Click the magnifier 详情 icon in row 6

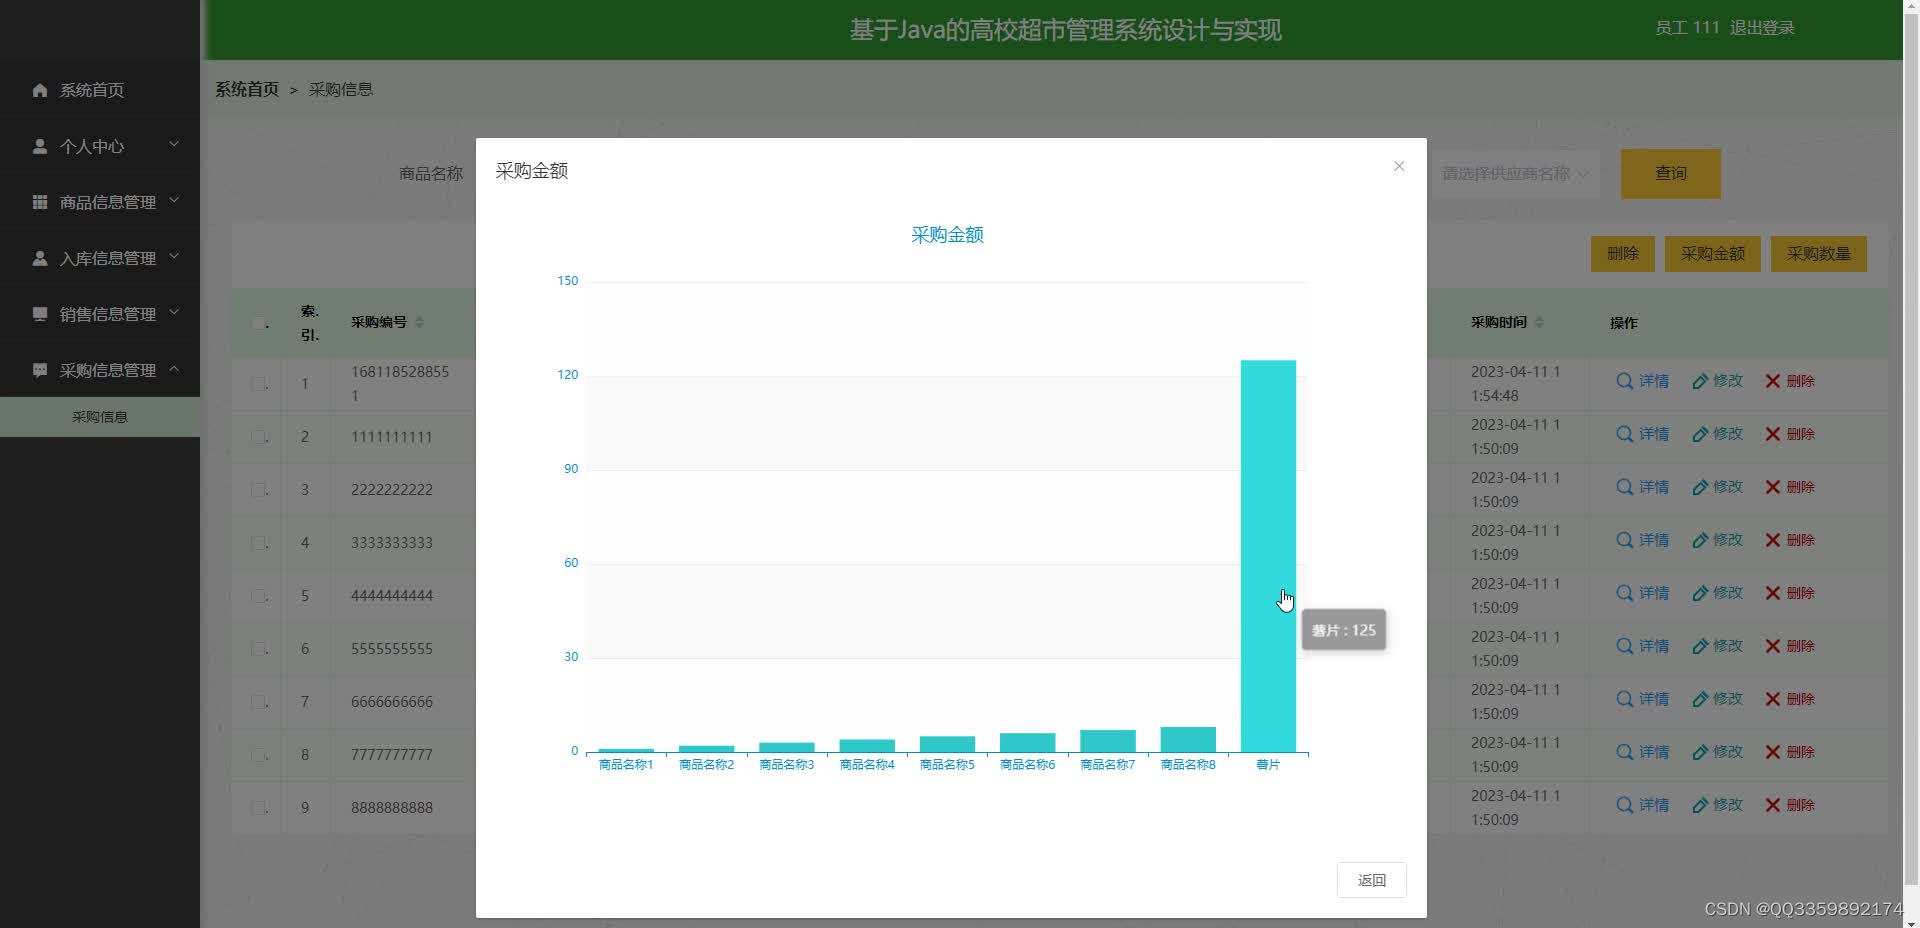pyautogui.click(x=1624, y=646)
